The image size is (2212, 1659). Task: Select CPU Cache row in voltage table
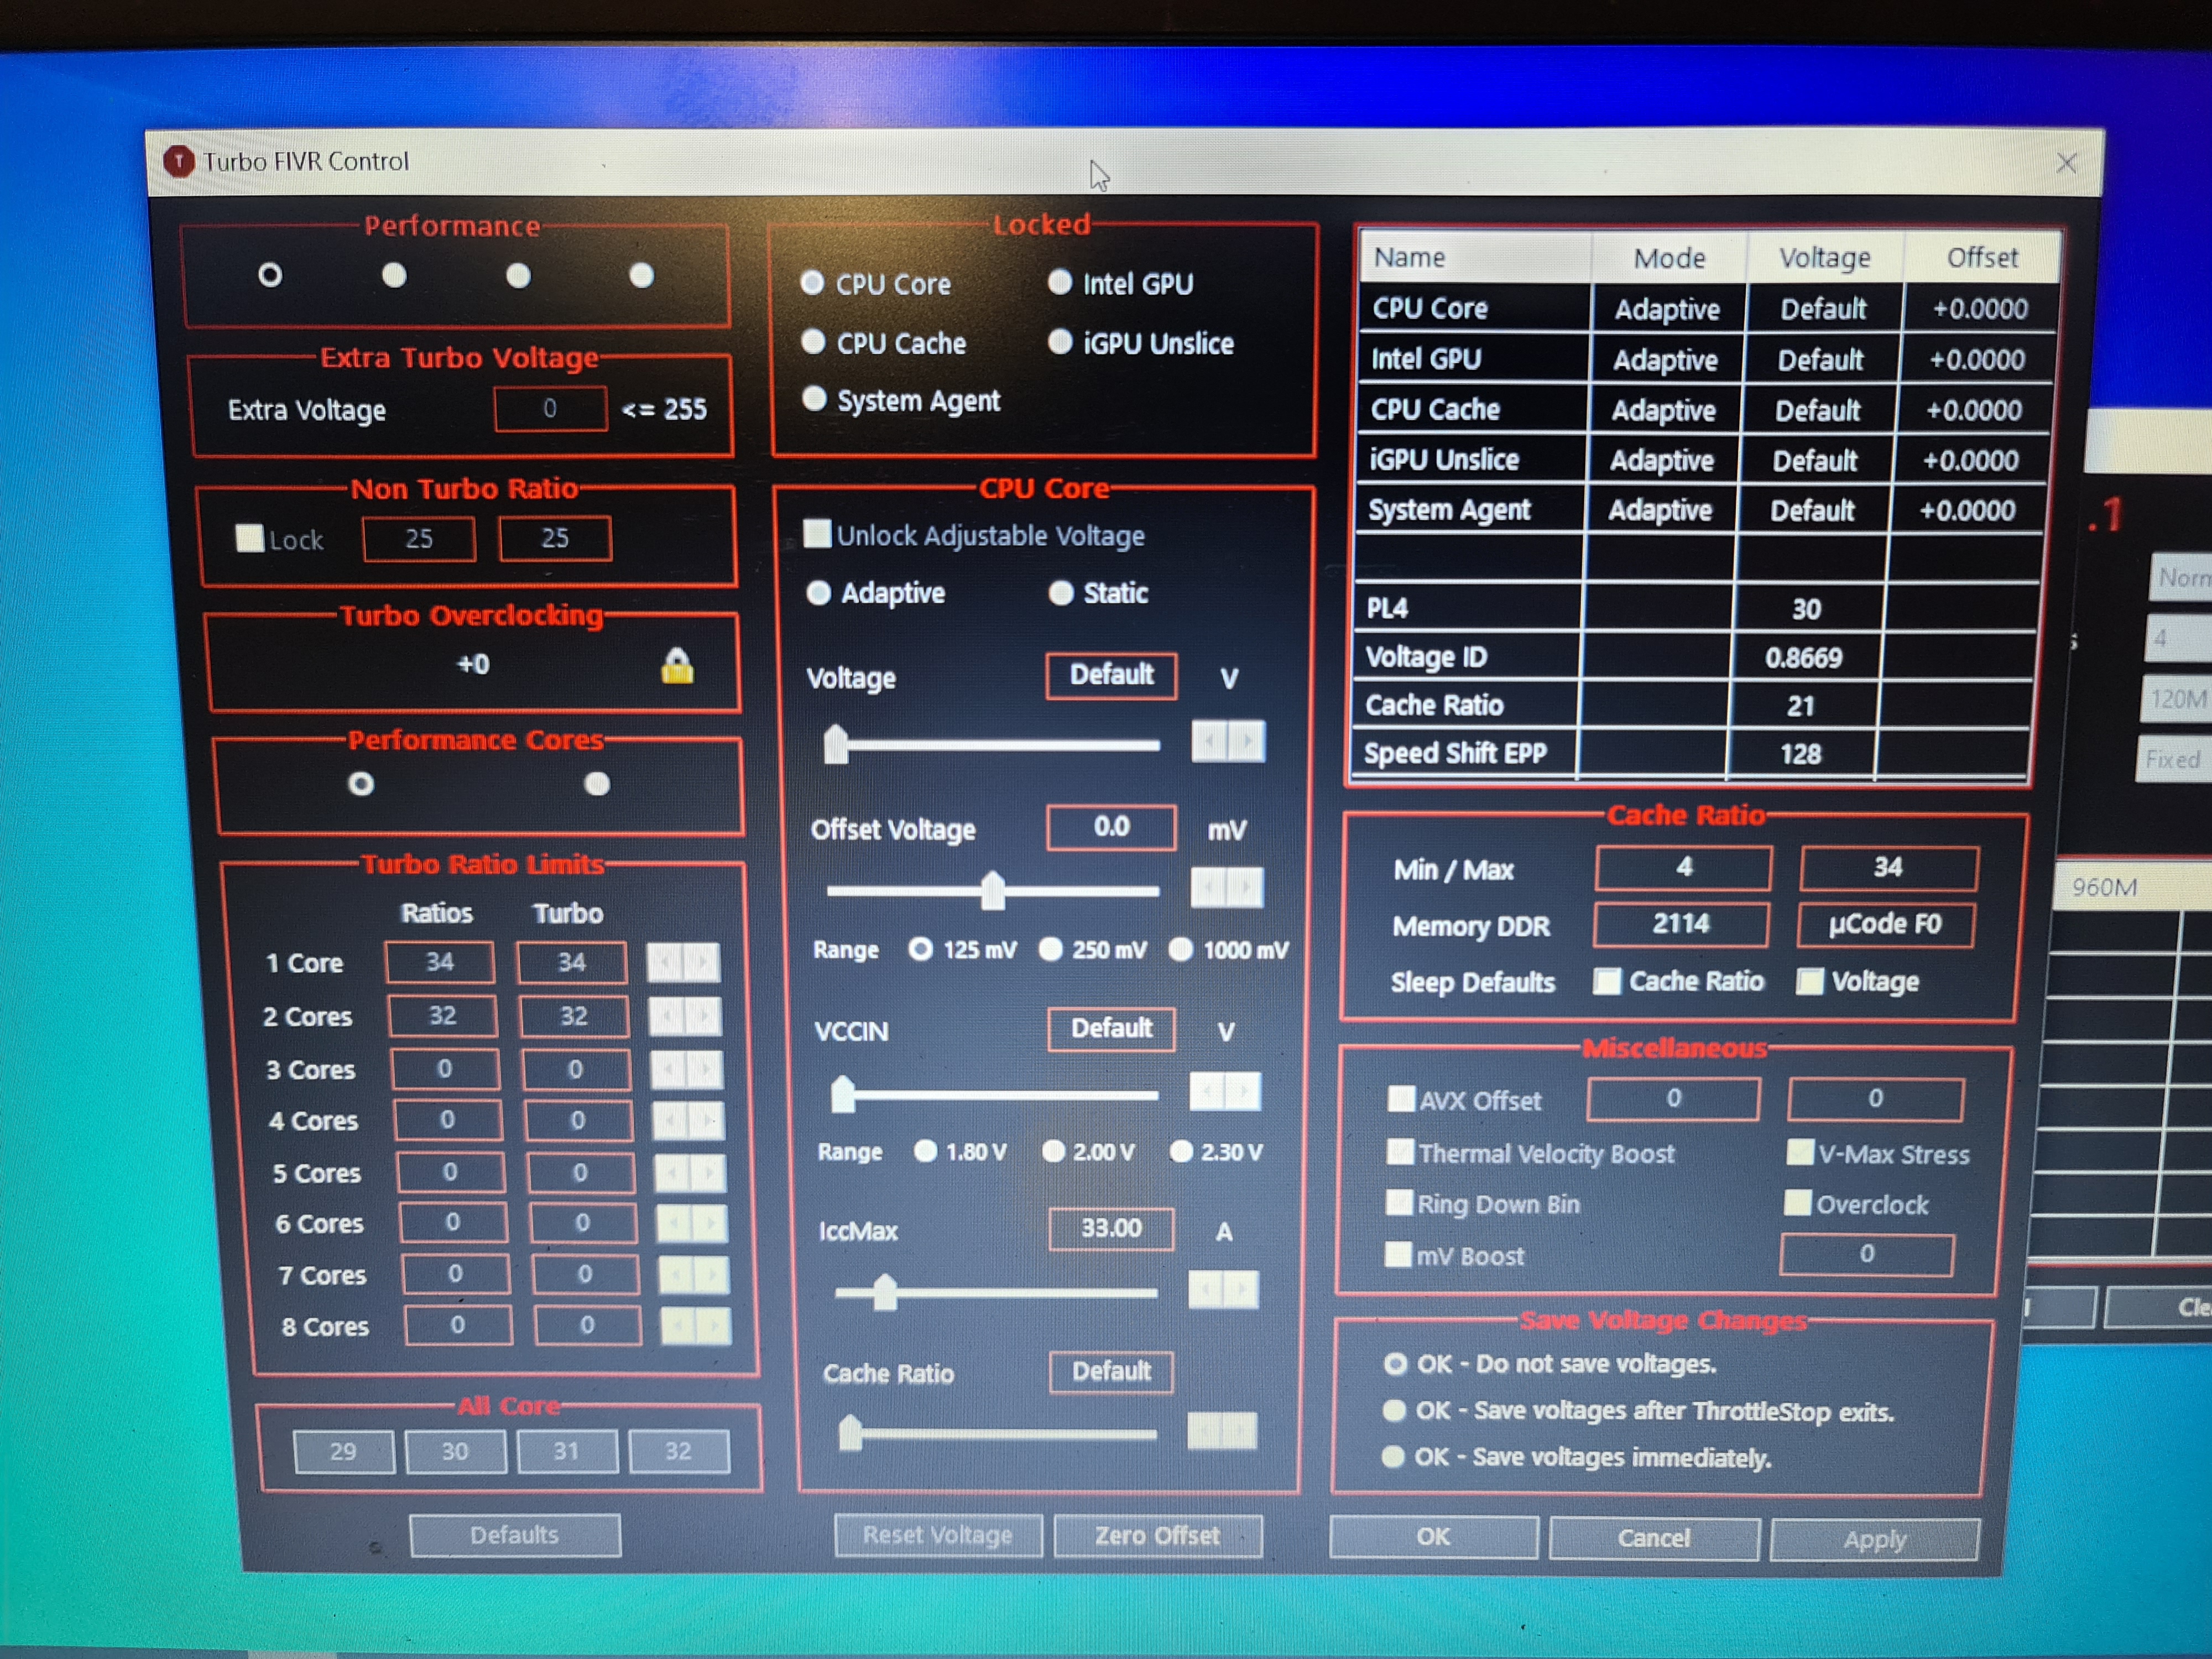pyautogui.click(x=1704, y=410)
